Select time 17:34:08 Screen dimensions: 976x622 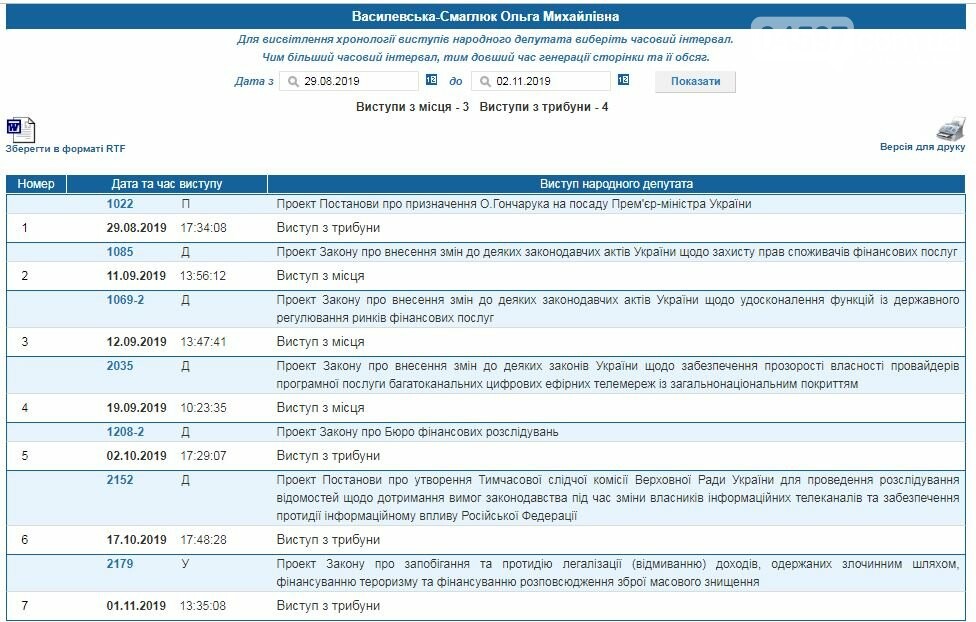pyautogui.click(x=203, y=228)
